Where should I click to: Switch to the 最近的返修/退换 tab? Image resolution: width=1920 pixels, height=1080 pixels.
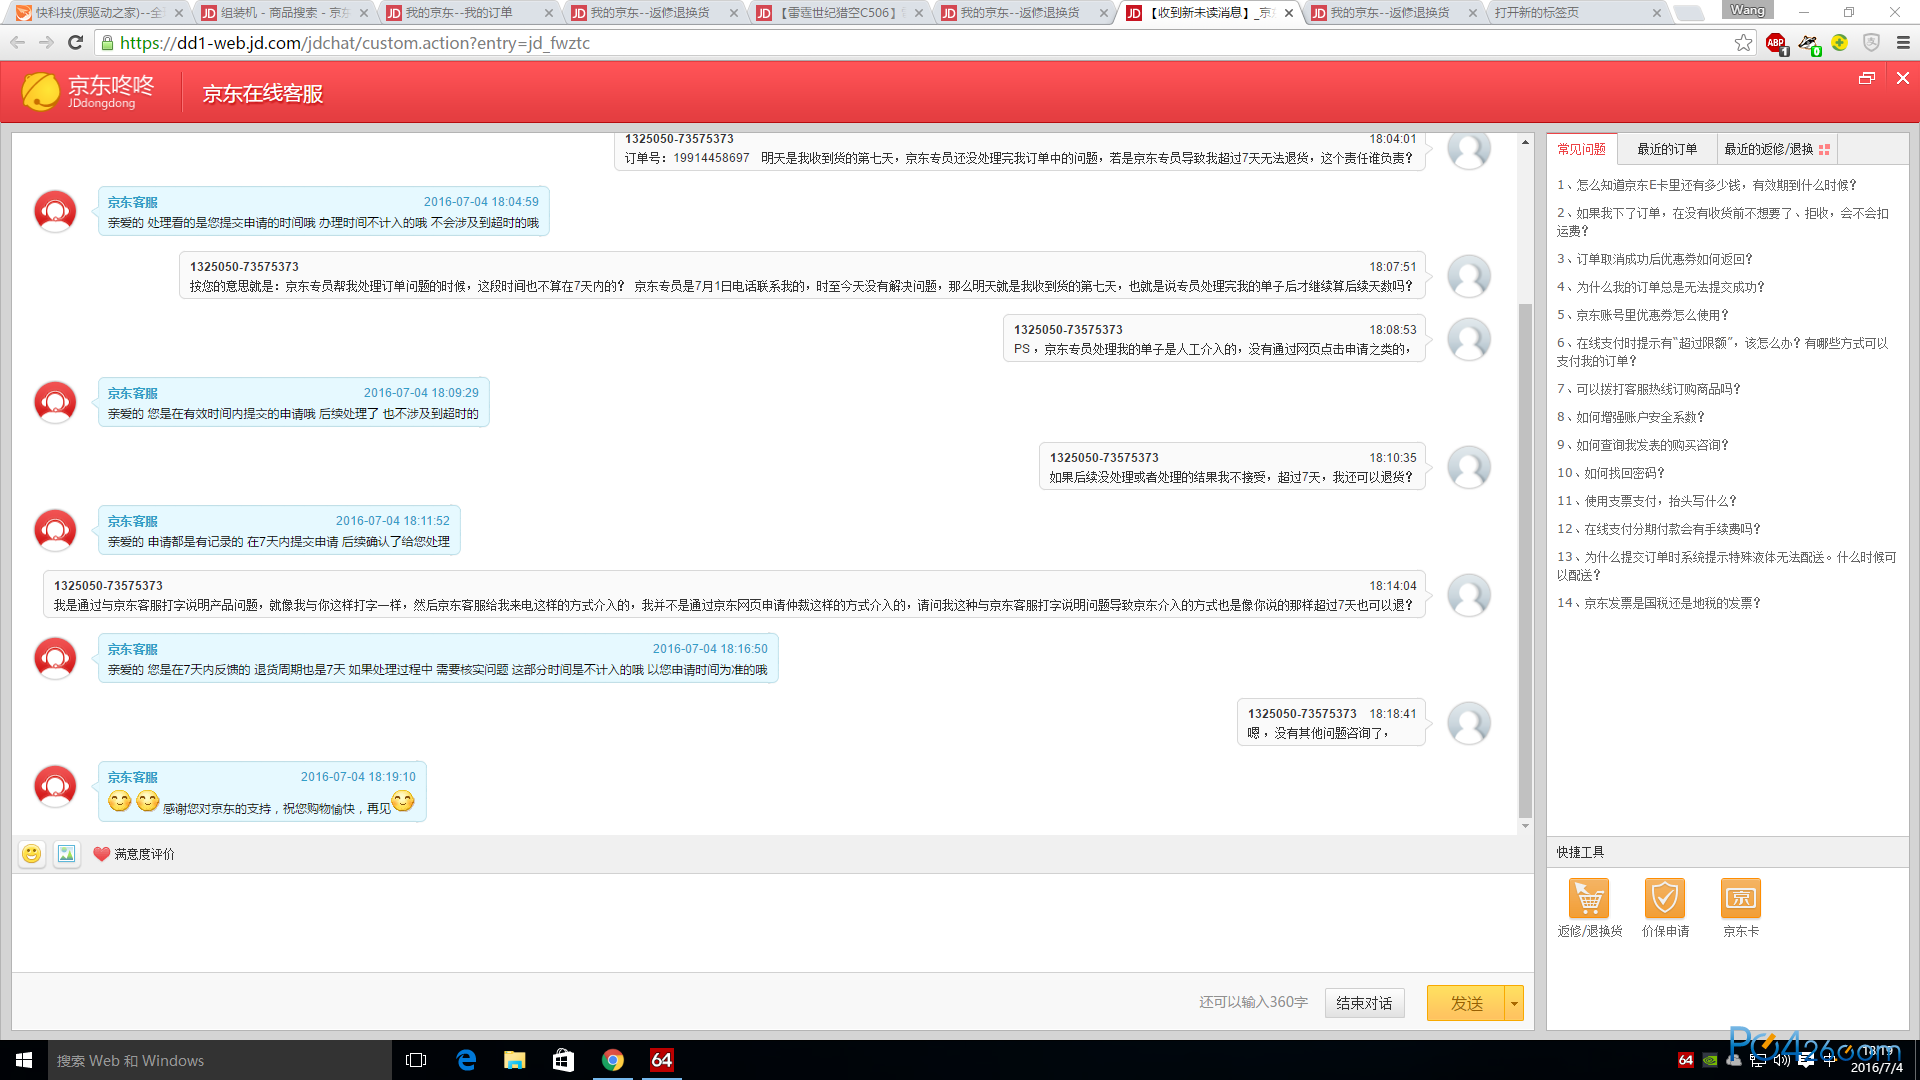[1776, 149]
